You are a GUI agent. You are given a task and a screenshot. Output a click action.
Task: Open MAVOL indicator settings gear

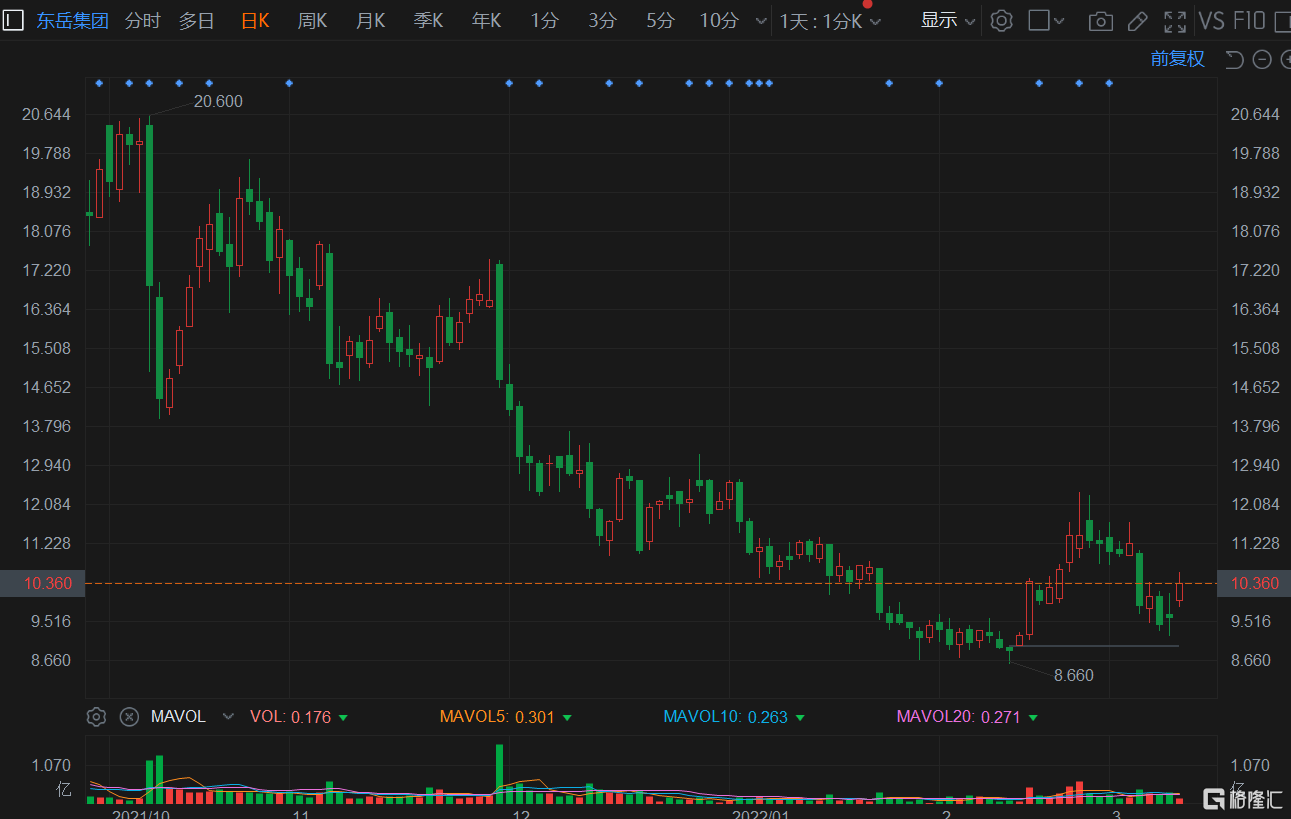click(x=96, y=717)
